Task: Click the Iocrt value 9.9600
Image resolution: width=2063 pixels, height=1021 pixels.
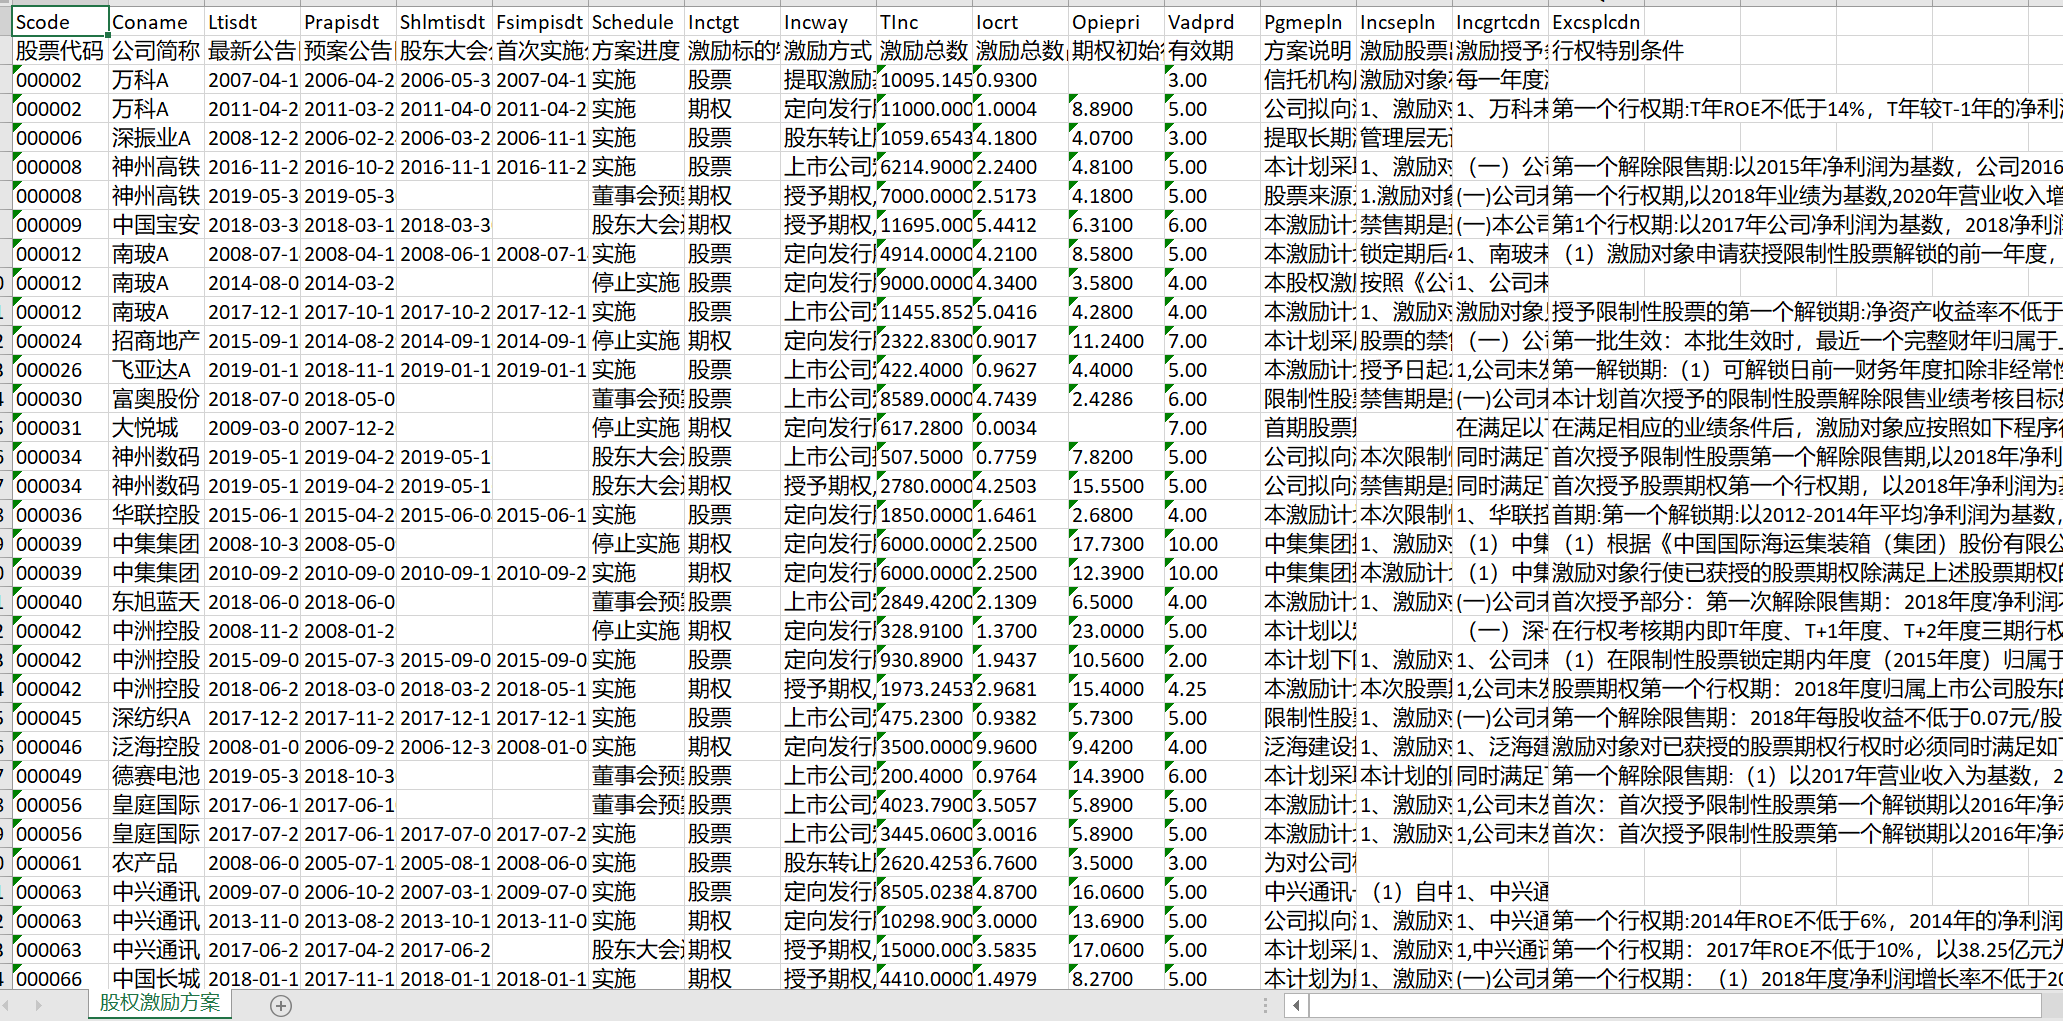Action: (1020, 747)
